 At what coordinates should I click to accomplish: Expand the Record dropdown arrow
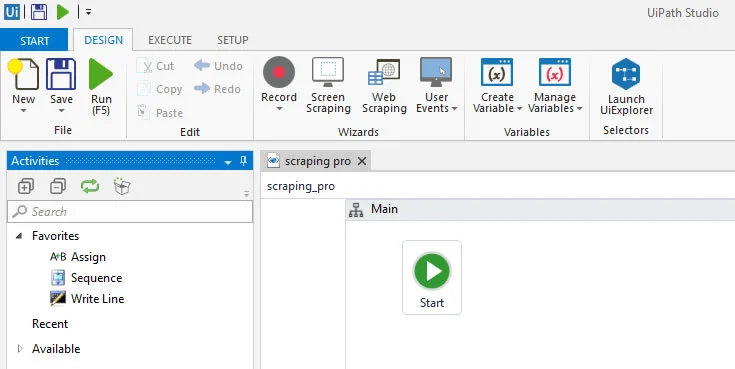click(279, 109)
